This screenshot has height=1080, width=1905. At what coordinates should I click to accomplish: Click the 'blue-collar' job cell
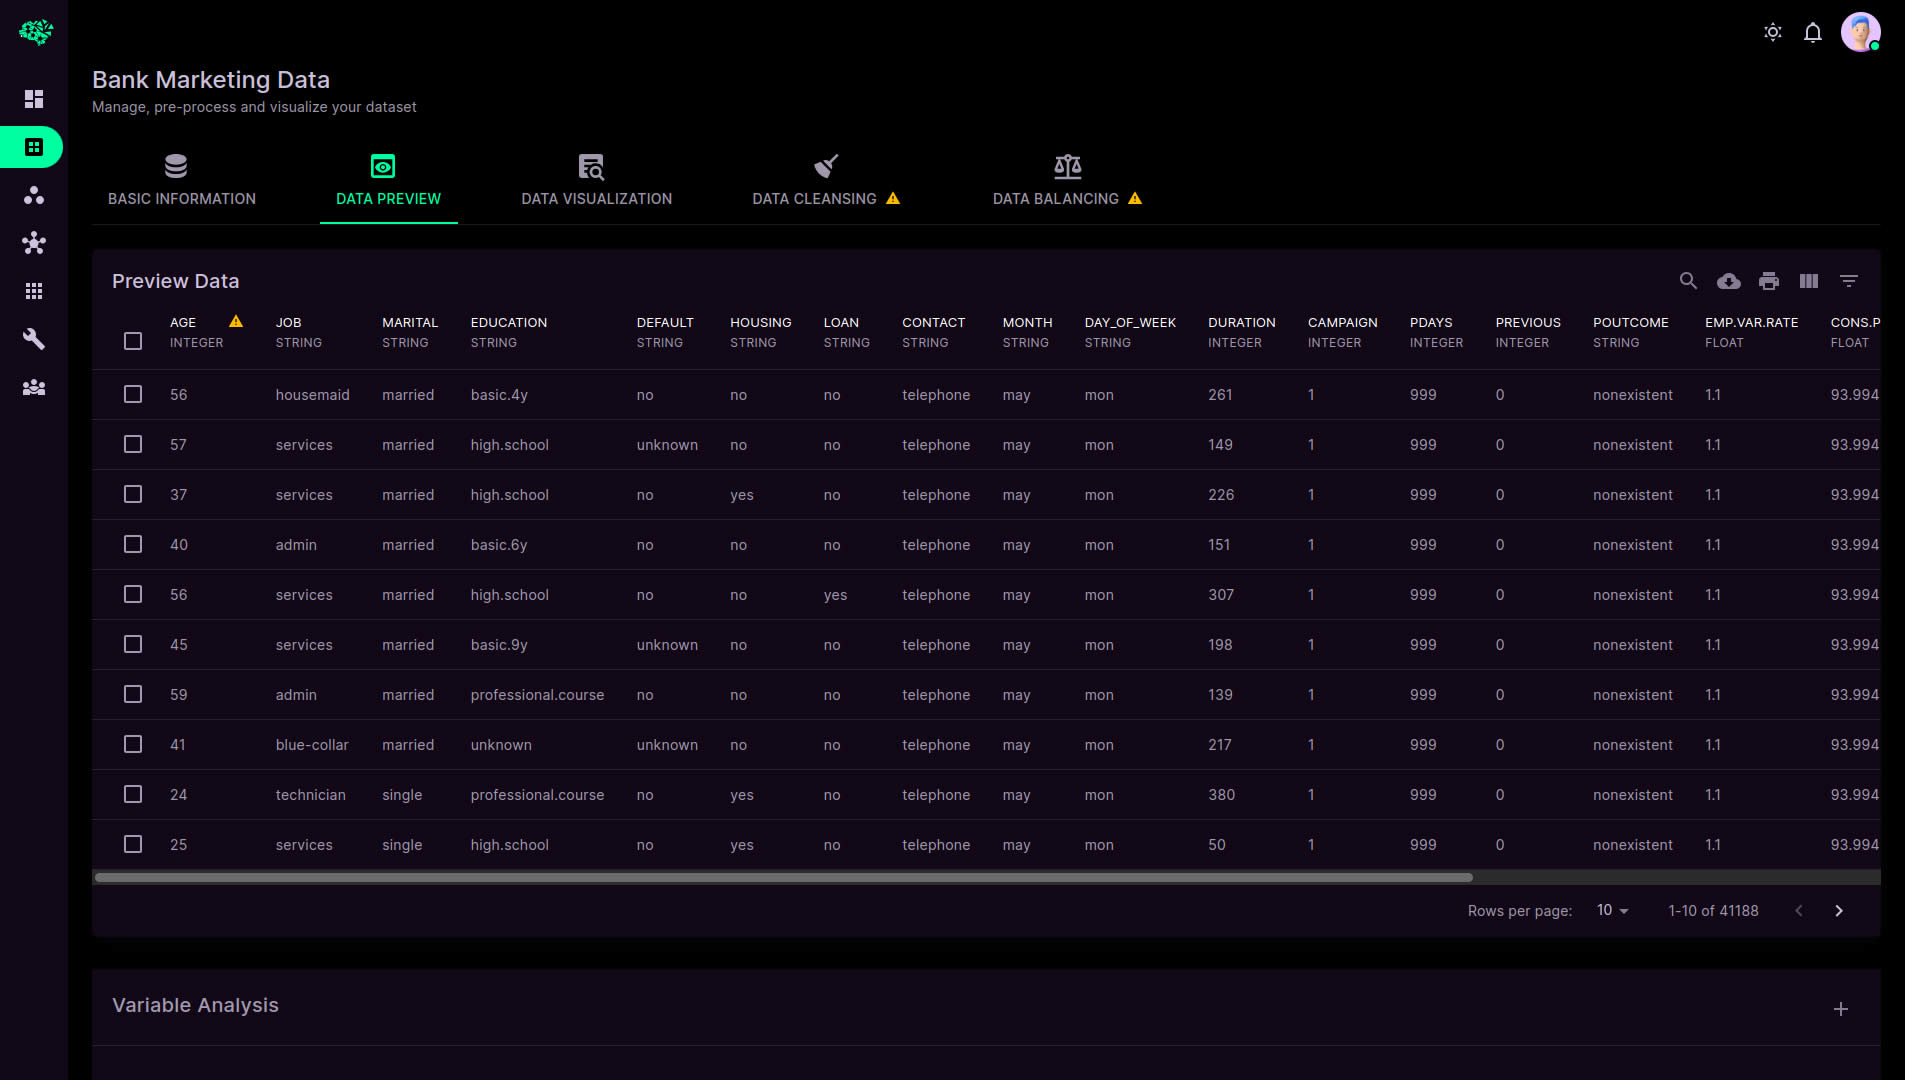tap(312, 745)
